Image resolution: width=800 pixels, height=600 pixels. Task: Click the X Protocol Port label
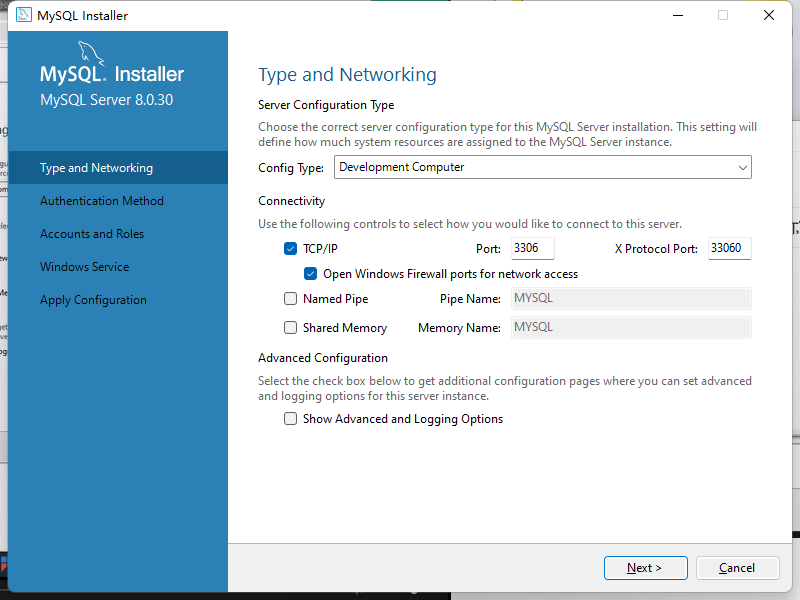pyautogui.click(x=656, y=249)
